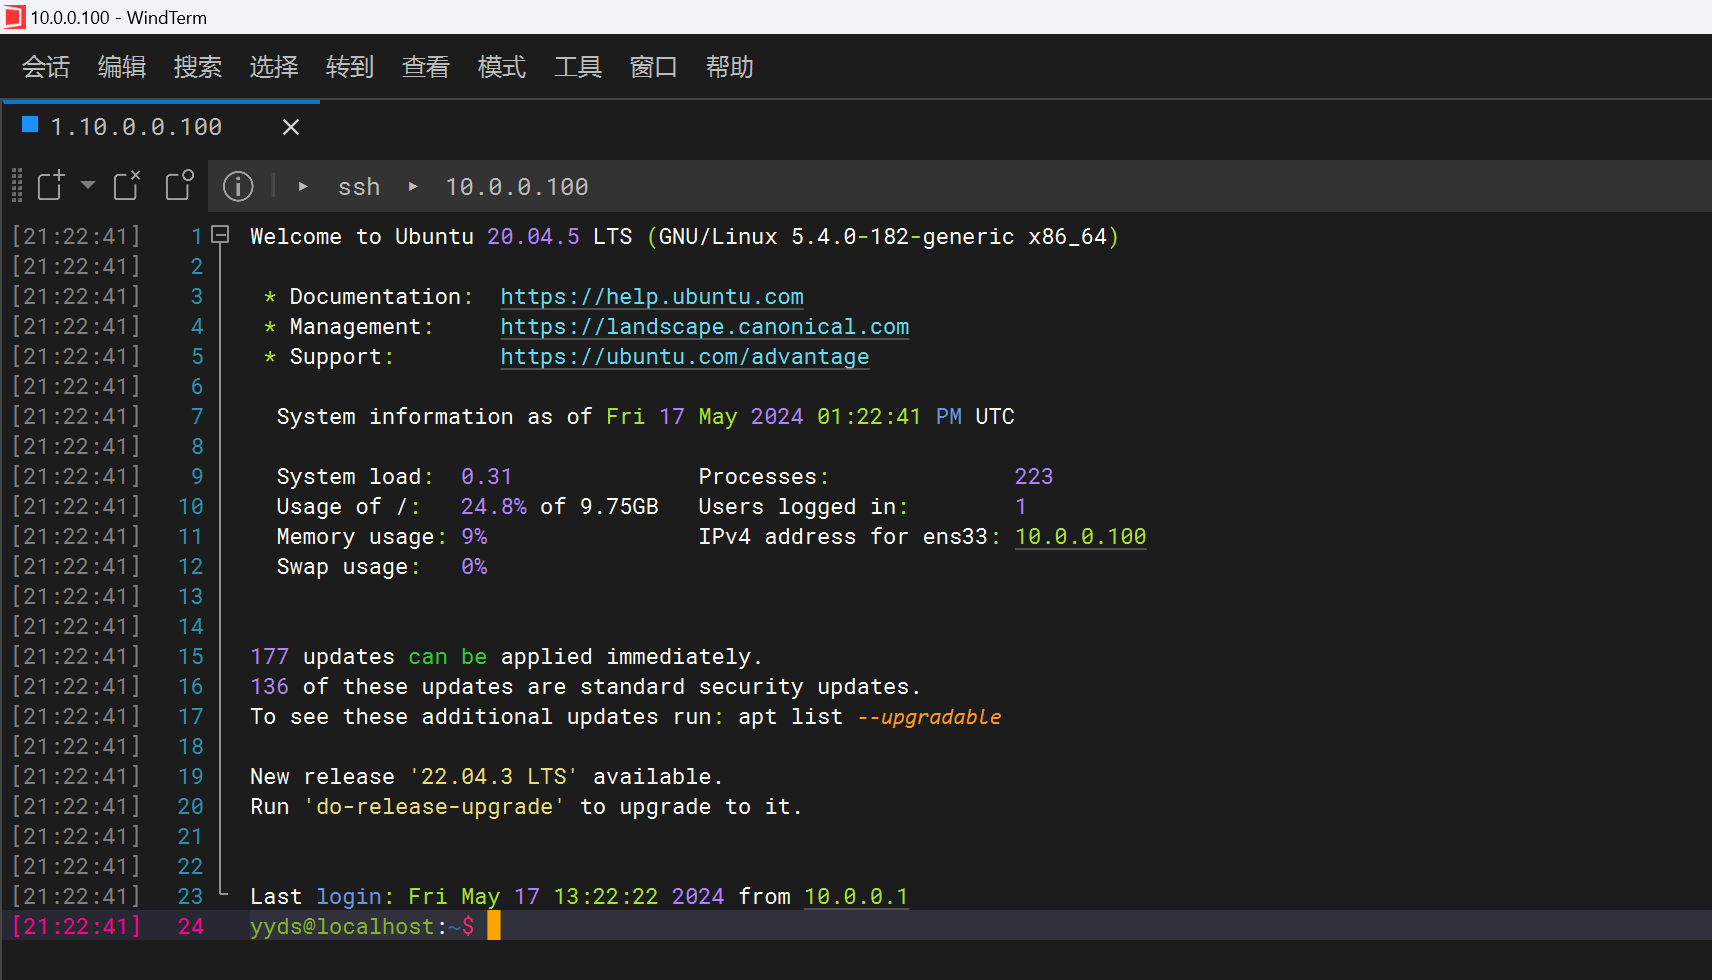Open the 工具 menu

tap(578, 67)
